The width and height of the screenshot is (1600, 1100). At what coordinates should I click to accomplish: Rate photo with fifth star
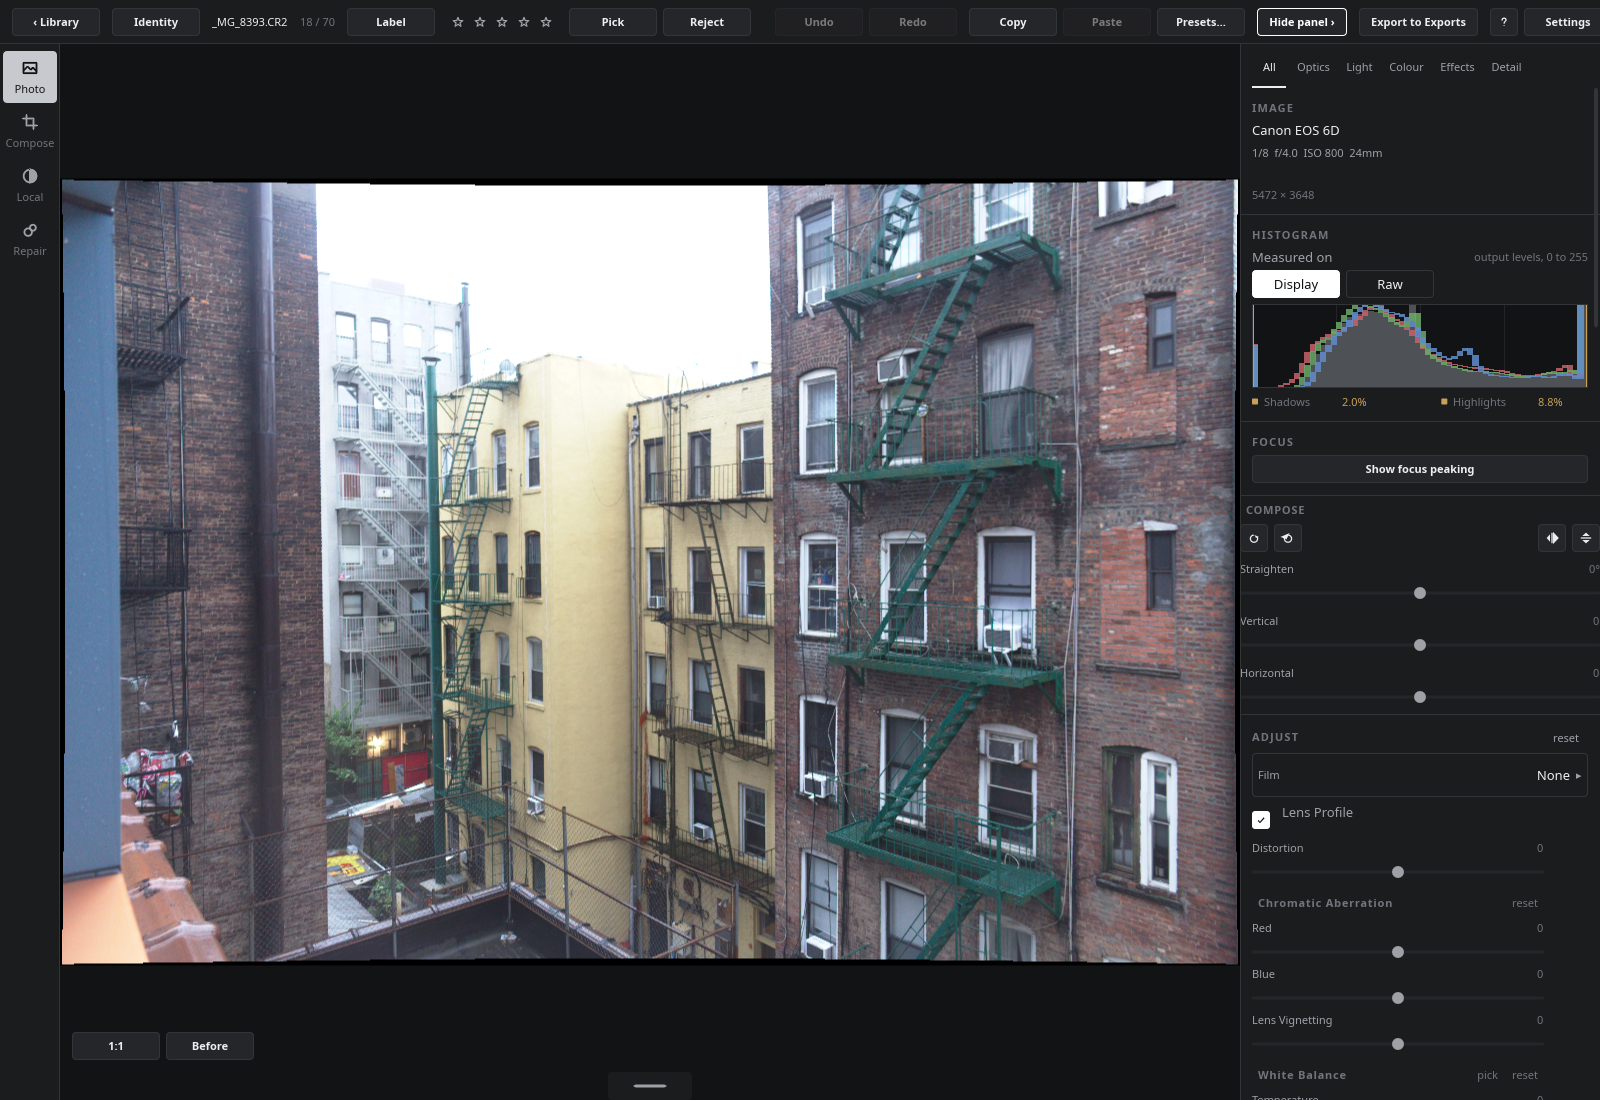(x=546, y=22)
